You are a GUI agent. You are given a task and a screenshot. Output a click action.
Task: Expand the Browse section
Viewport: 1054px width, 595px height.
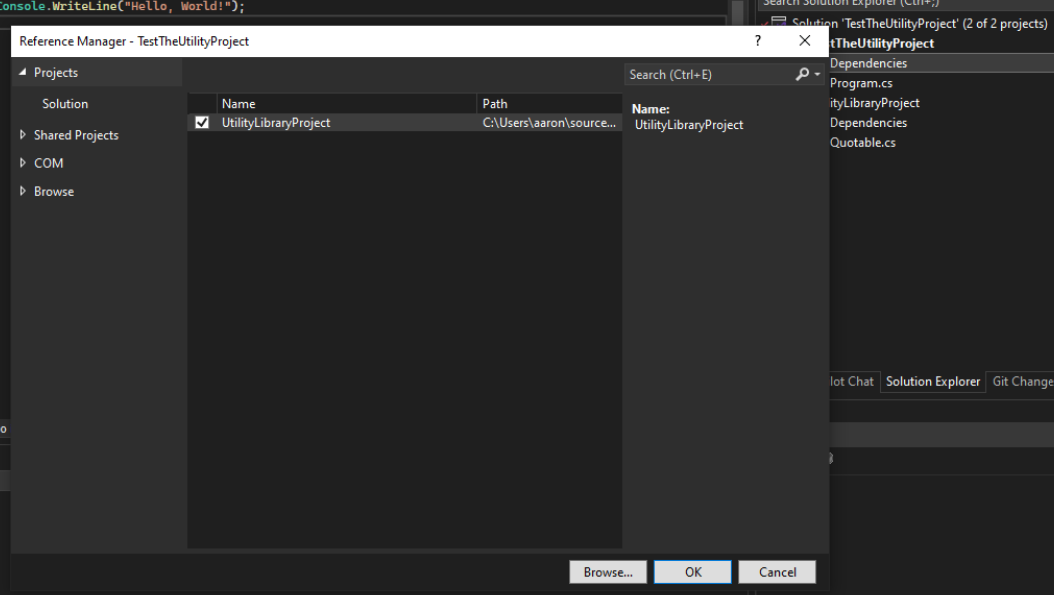pos(22,191)
